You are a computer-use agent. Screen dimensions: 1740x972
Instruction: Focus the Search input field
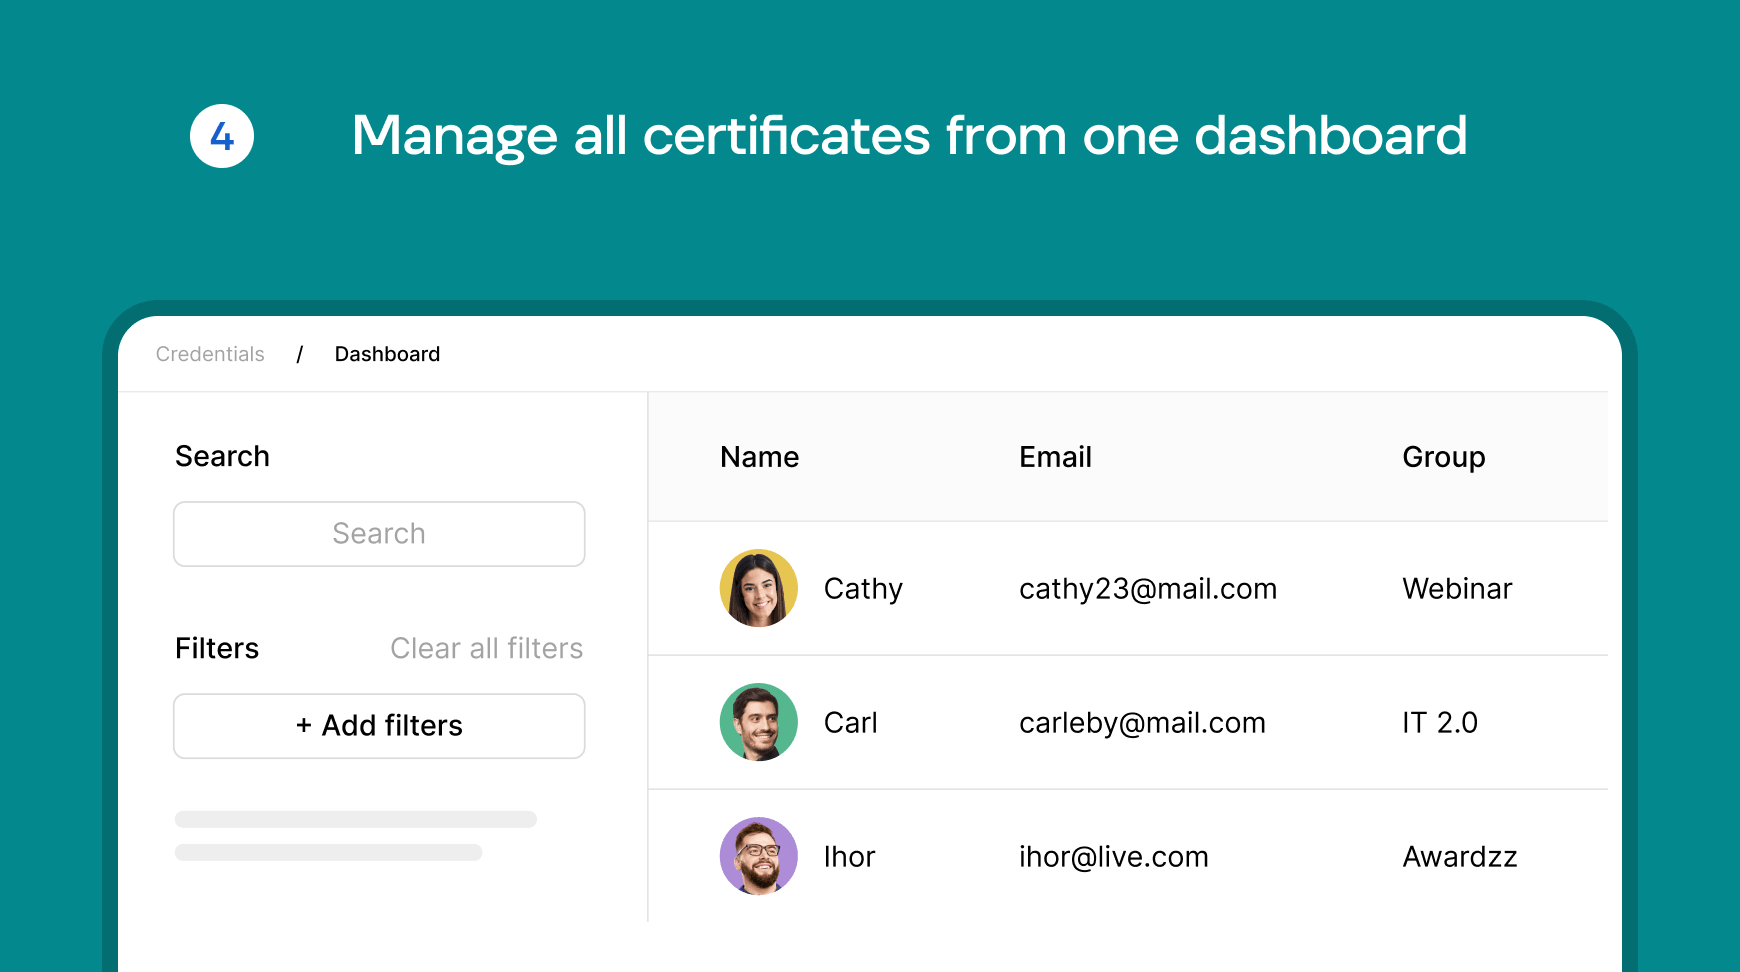(x=379, y=534)
